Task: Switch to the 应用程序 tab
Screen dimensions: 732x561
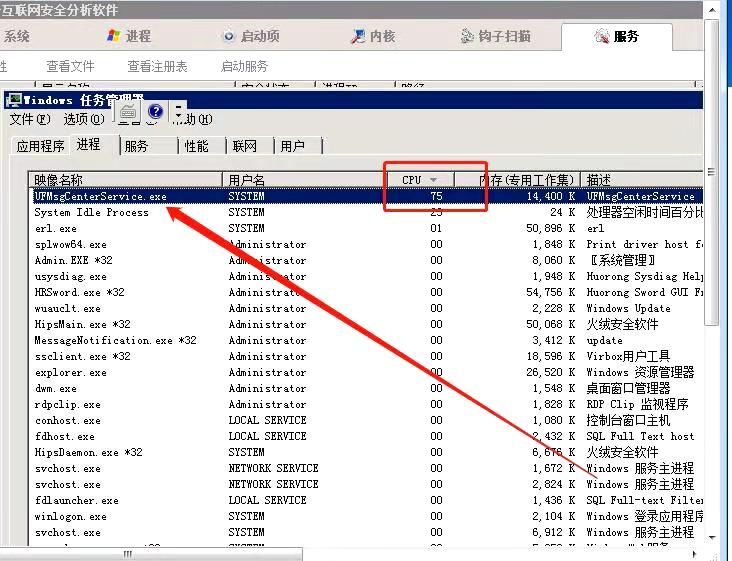Action: pos(40,147)
